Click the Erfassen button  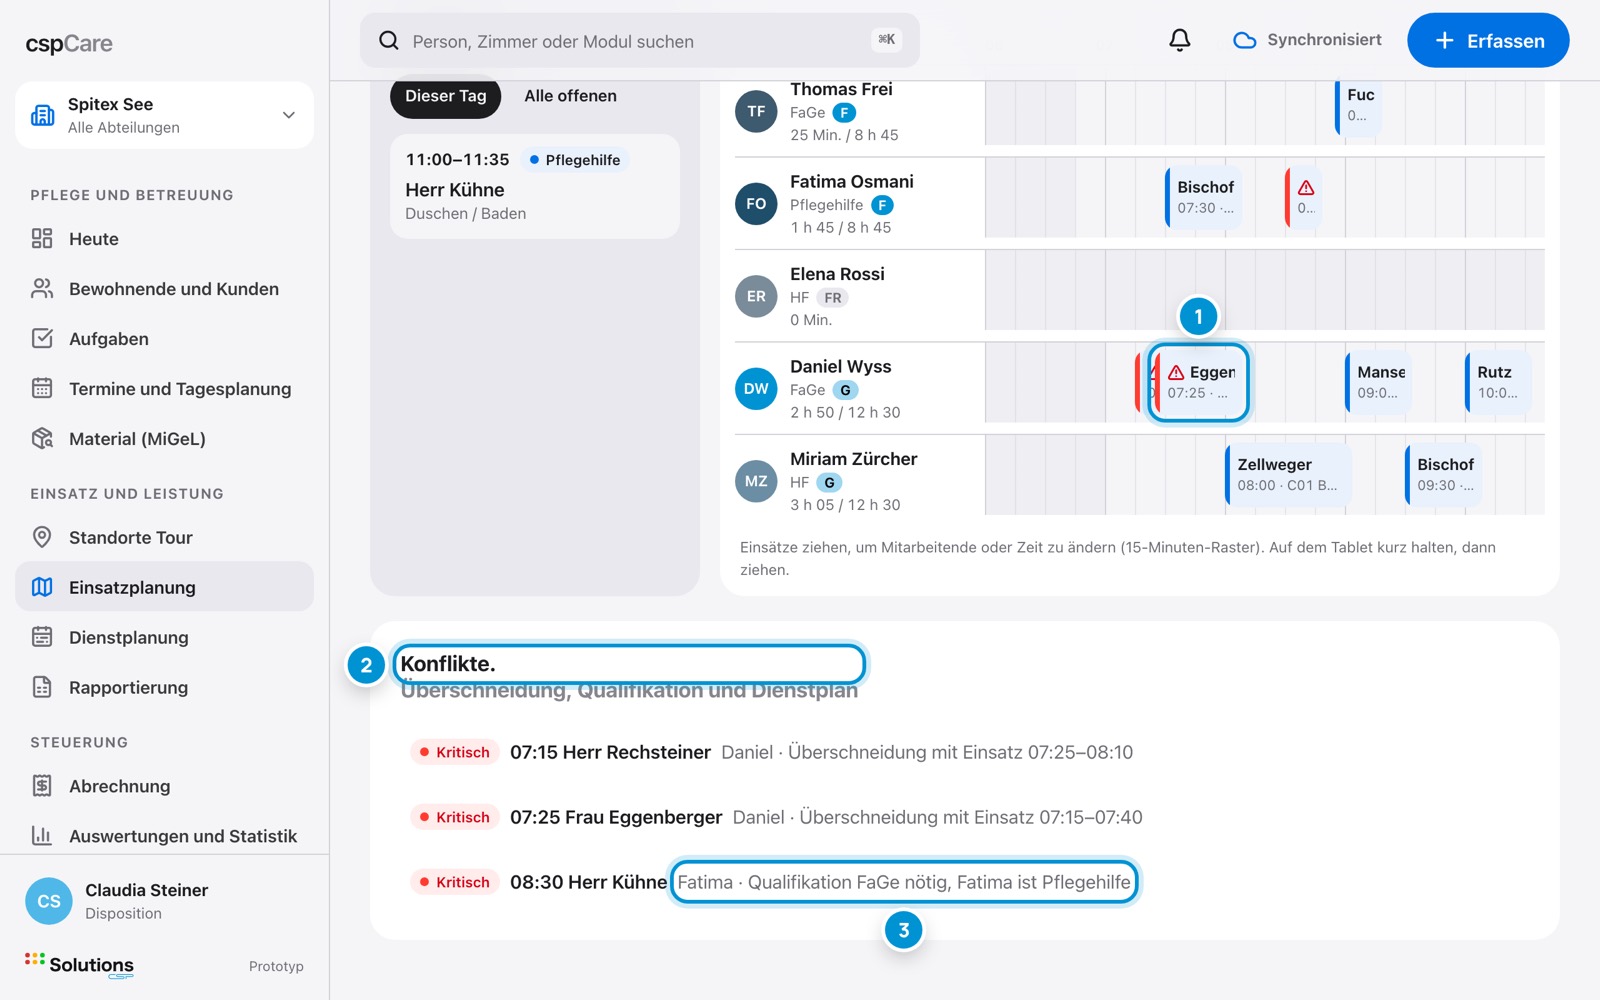1488,41
